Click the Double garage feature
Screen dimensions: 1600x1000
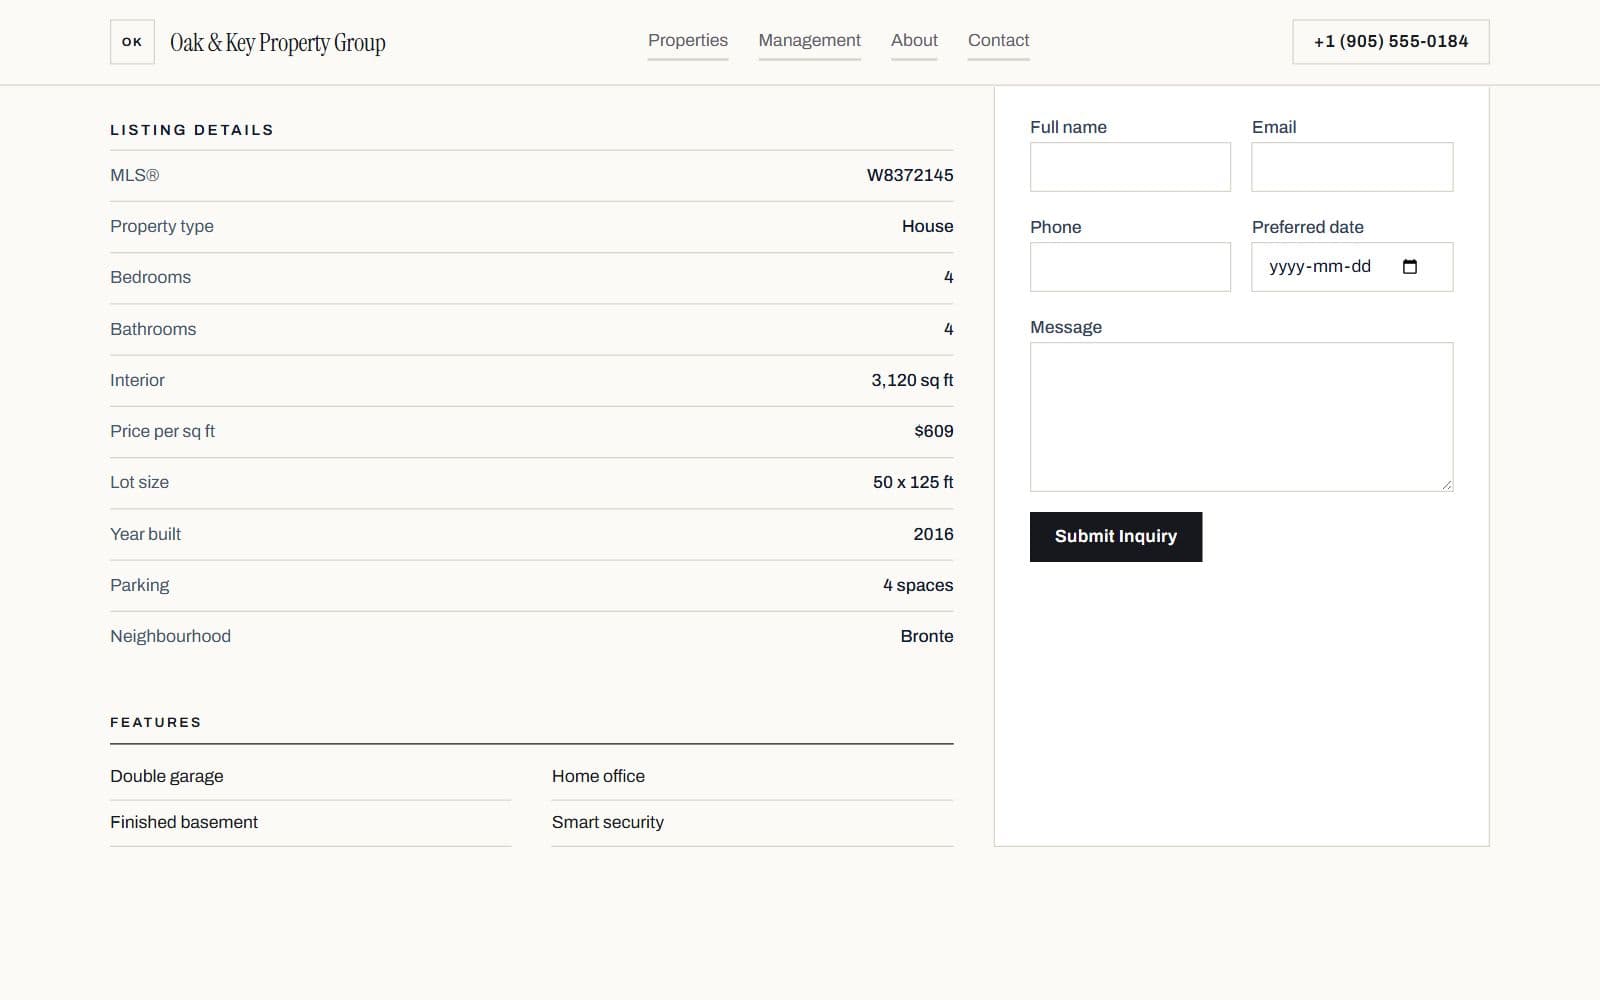pos(167,776)
